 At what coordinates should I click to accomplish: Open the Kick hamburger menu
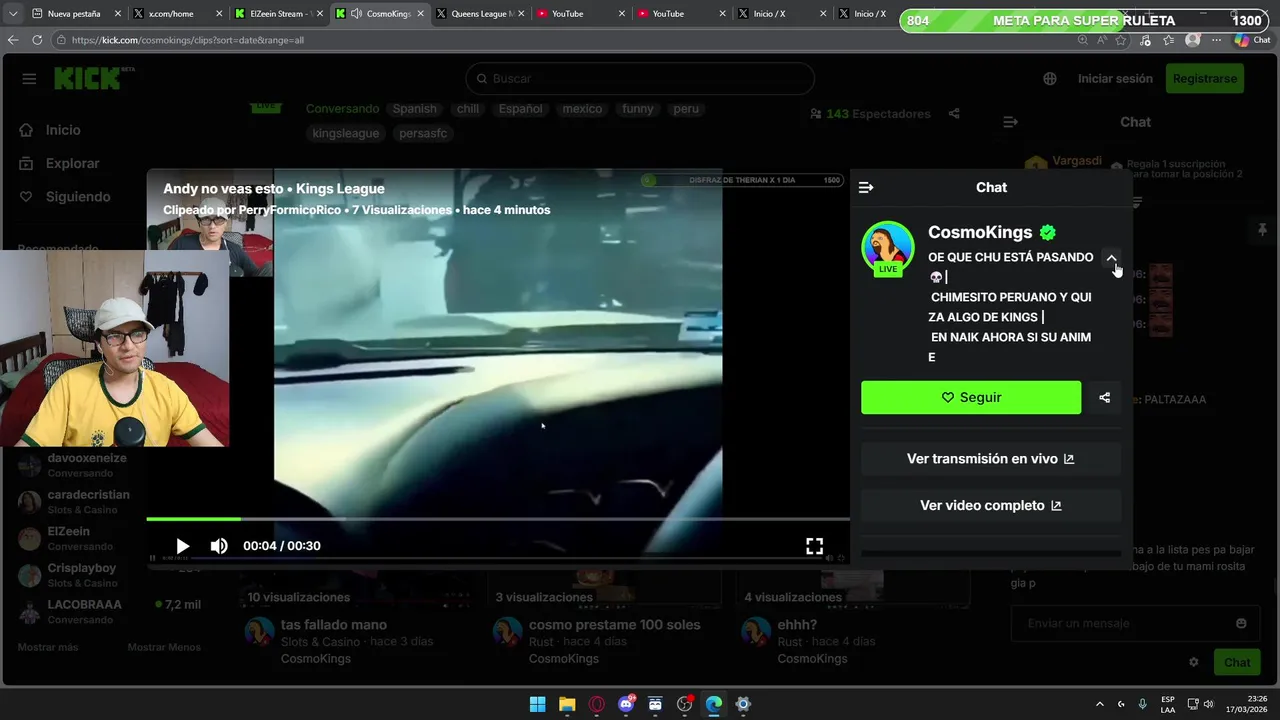(29, 79)
